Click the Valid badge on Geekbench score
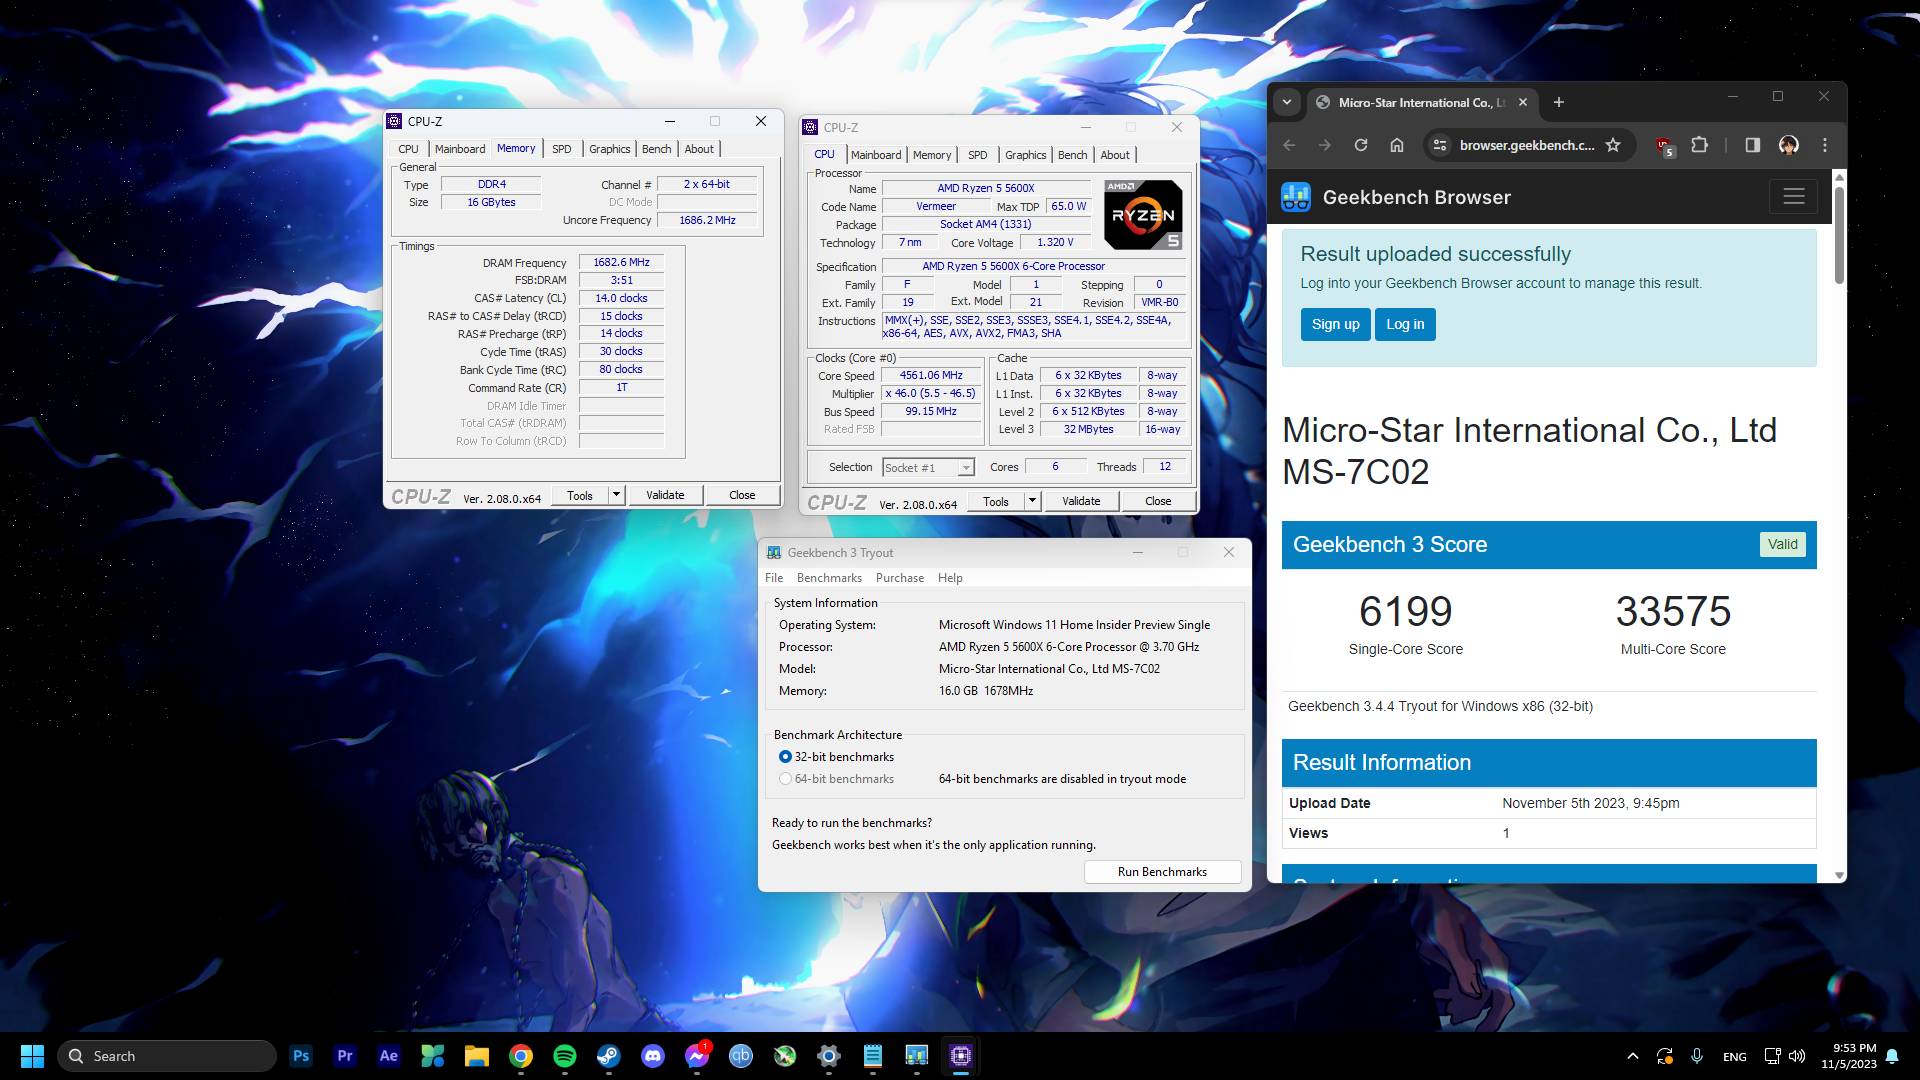The image size is (1920, 1080). 1782,544
